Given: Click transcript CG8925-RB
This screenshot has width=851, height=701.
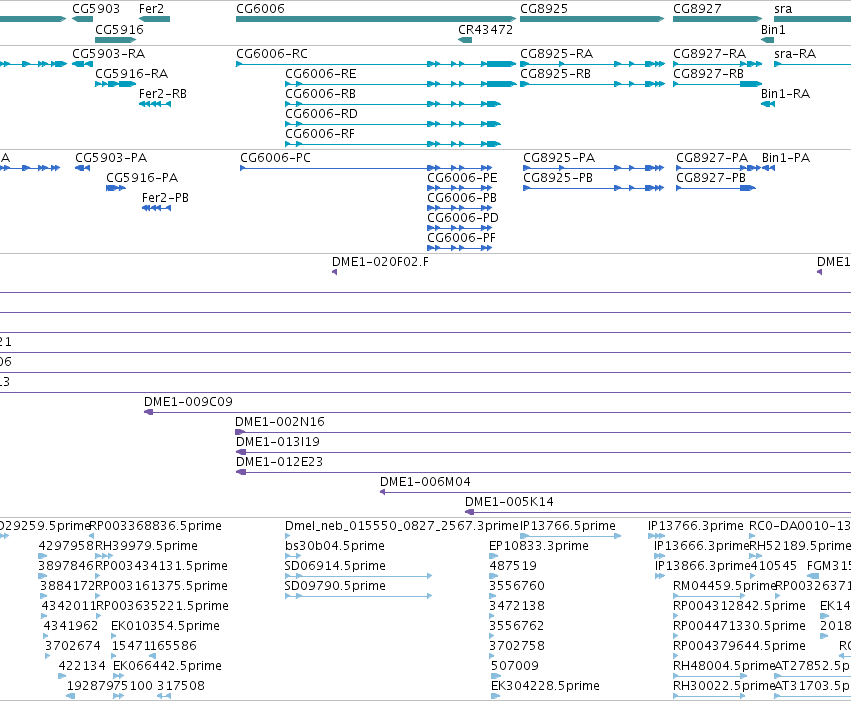Looking at the screenshot, I should click(592, 84).
